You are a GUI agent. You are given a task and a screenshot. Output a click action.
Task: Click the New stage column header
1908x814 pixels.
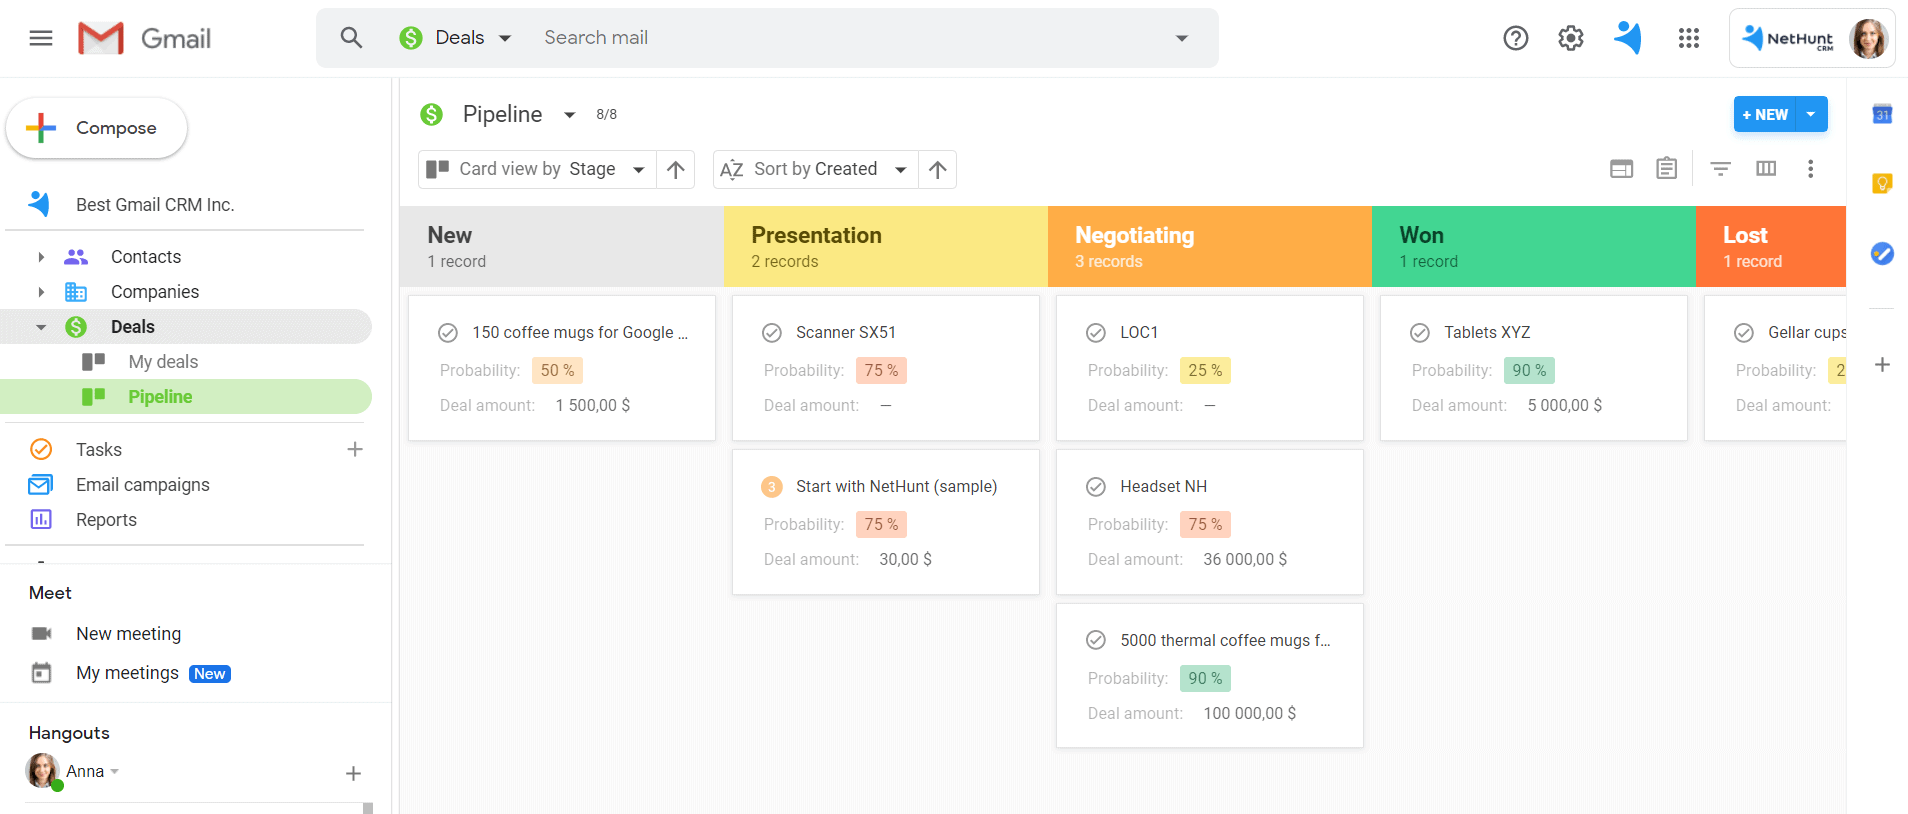pyautogui.click(x=562, y=247)
